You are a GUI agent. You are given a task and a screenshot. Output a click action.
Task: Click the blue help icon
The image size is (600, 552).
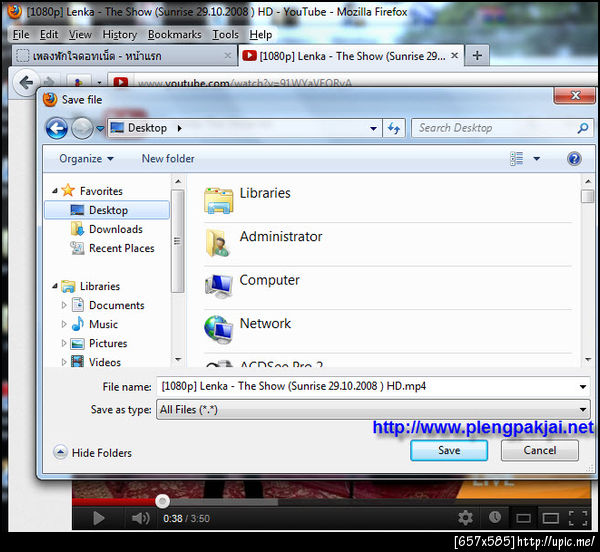pos(574,159)
